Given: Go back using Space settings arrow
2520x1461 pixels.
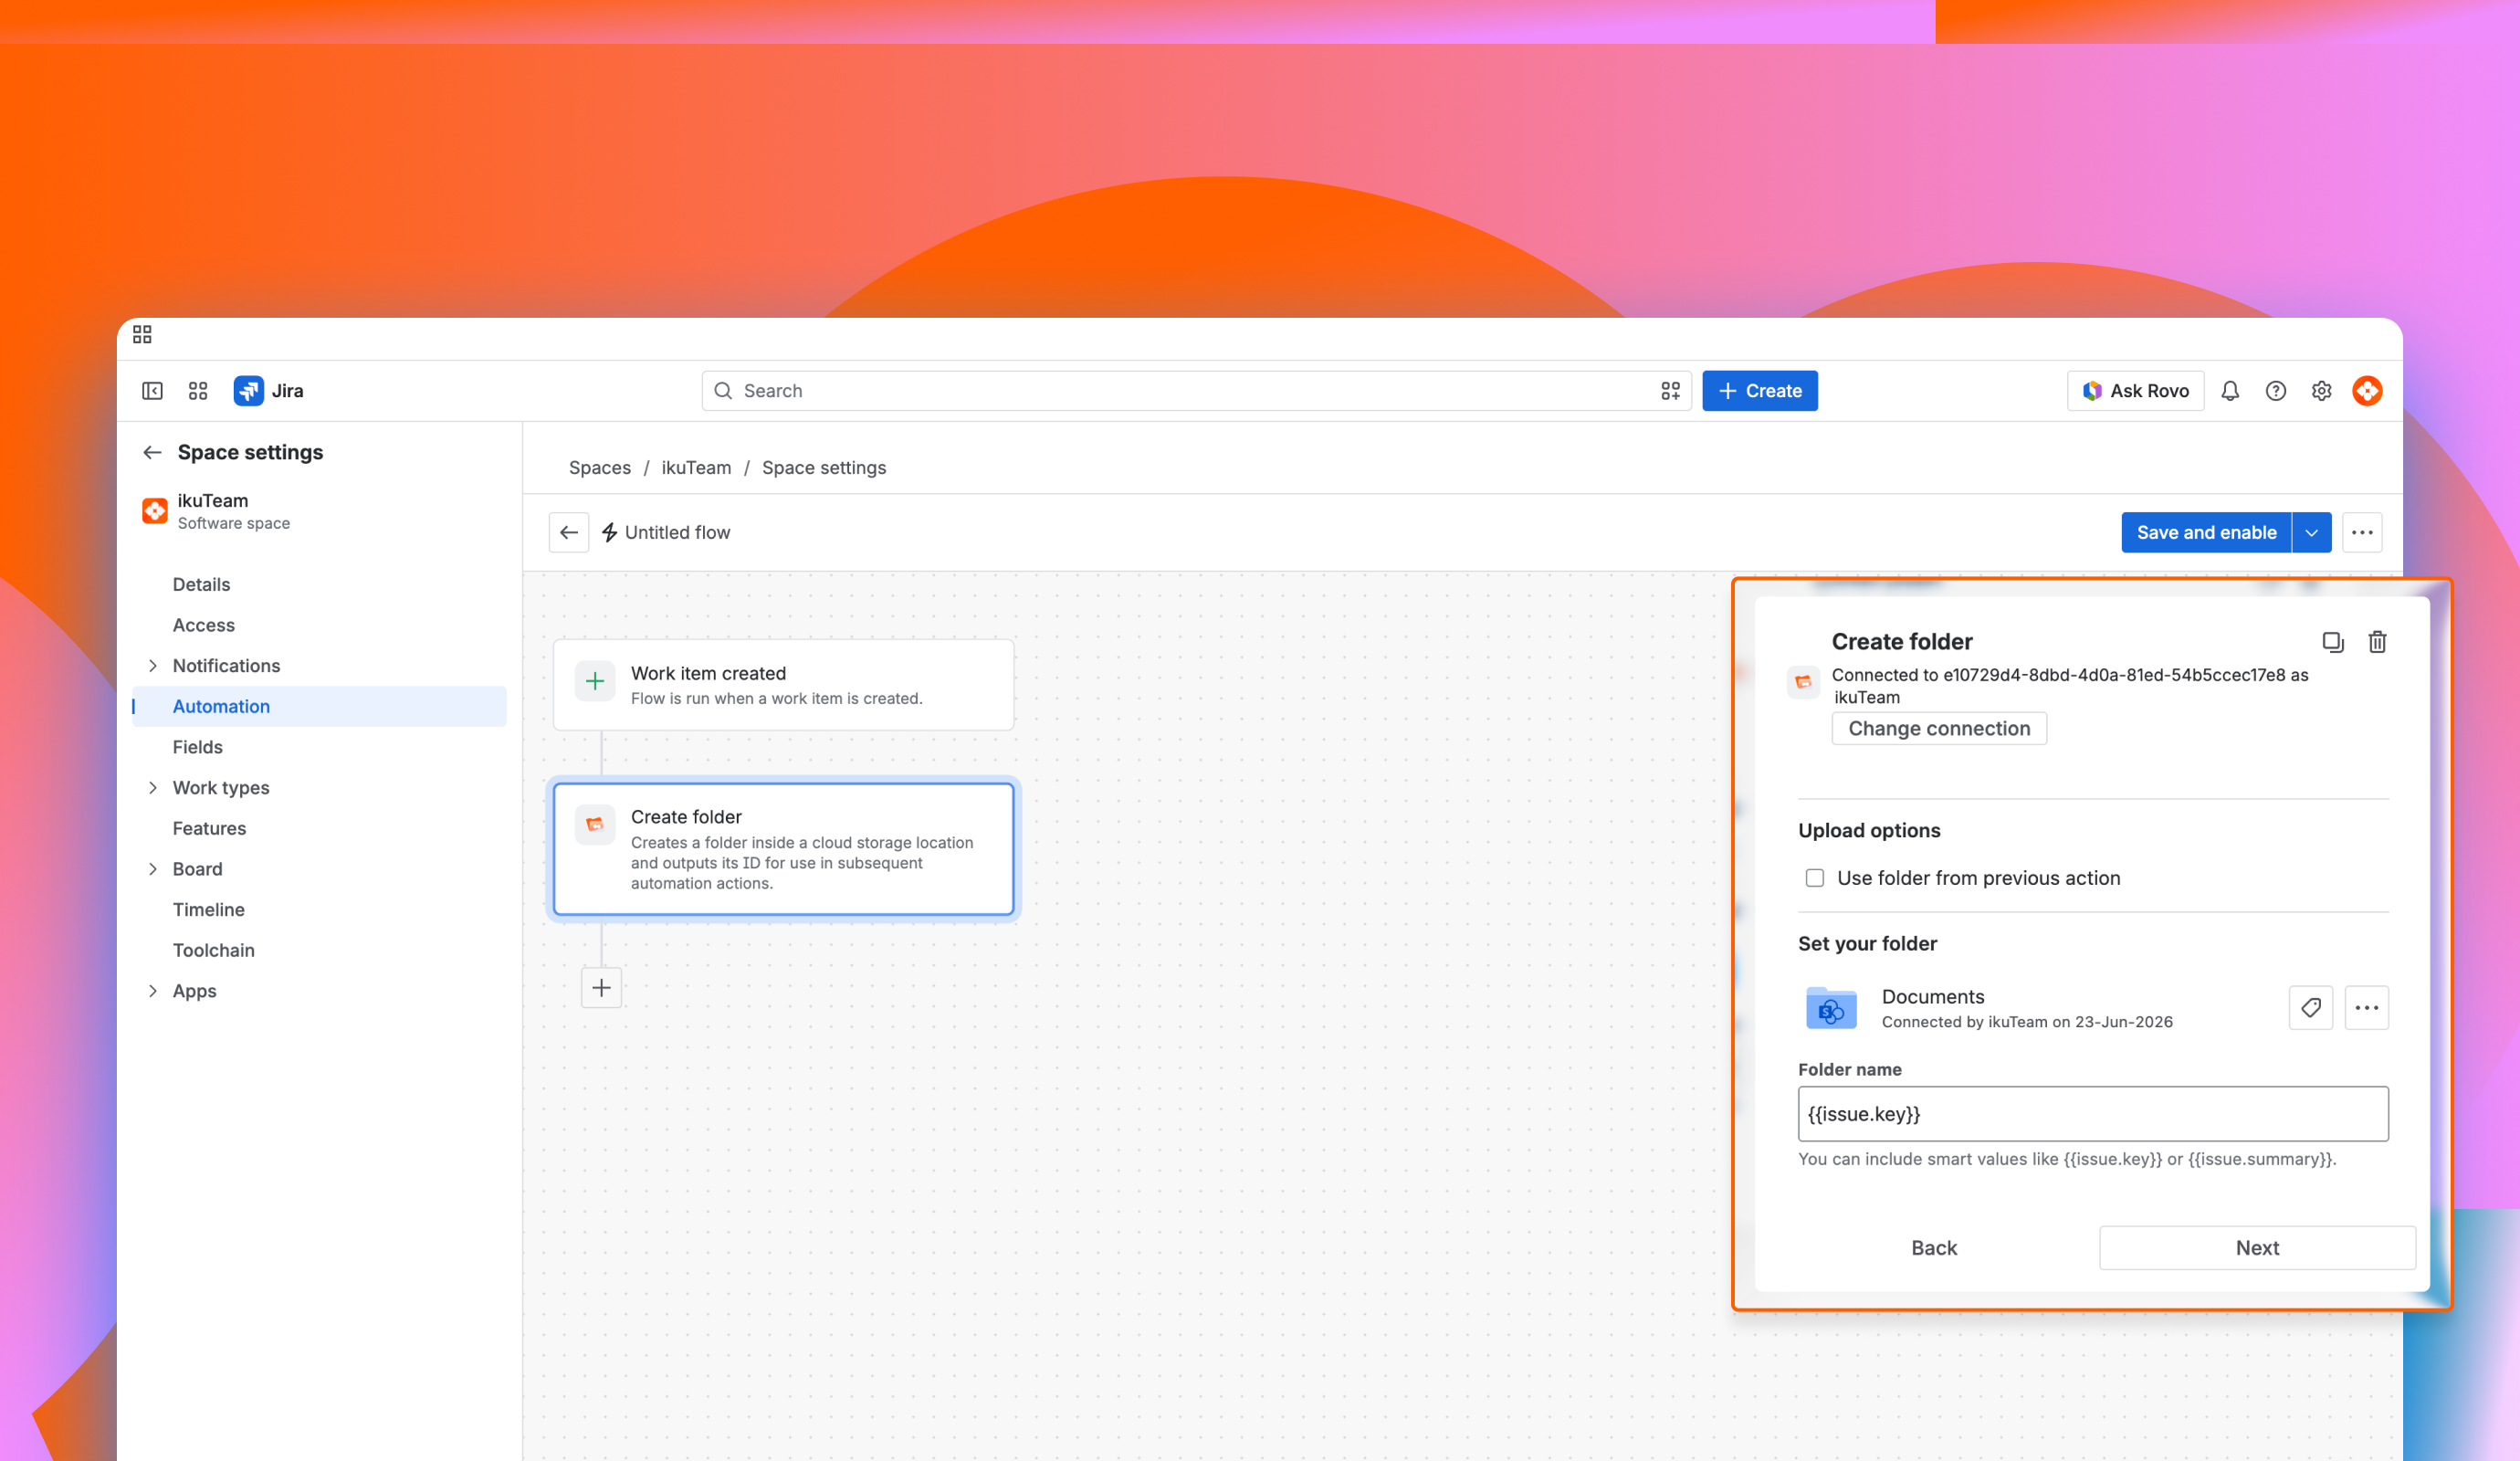Looking at the screenshot, I should coord(152,452).
